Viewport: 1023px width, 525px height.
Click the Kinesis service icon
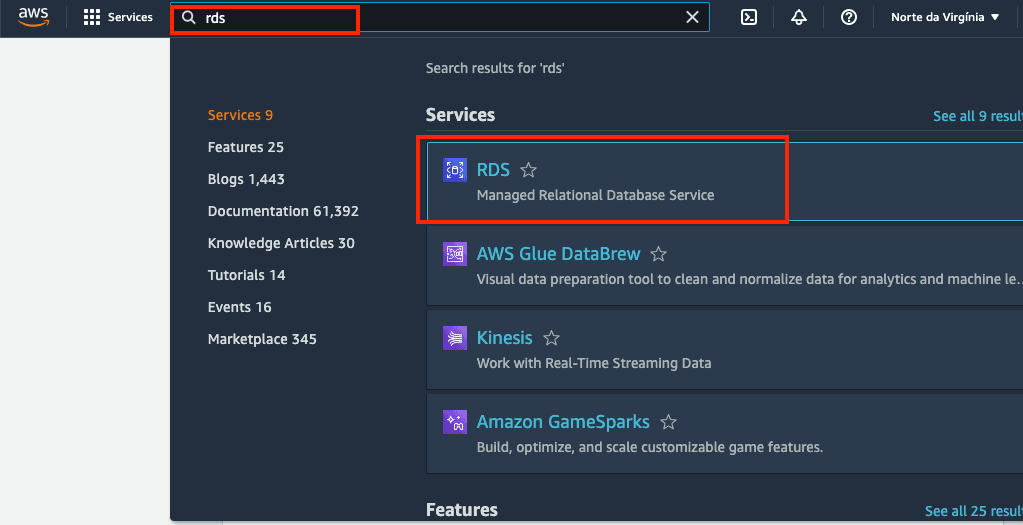[455, 338]
